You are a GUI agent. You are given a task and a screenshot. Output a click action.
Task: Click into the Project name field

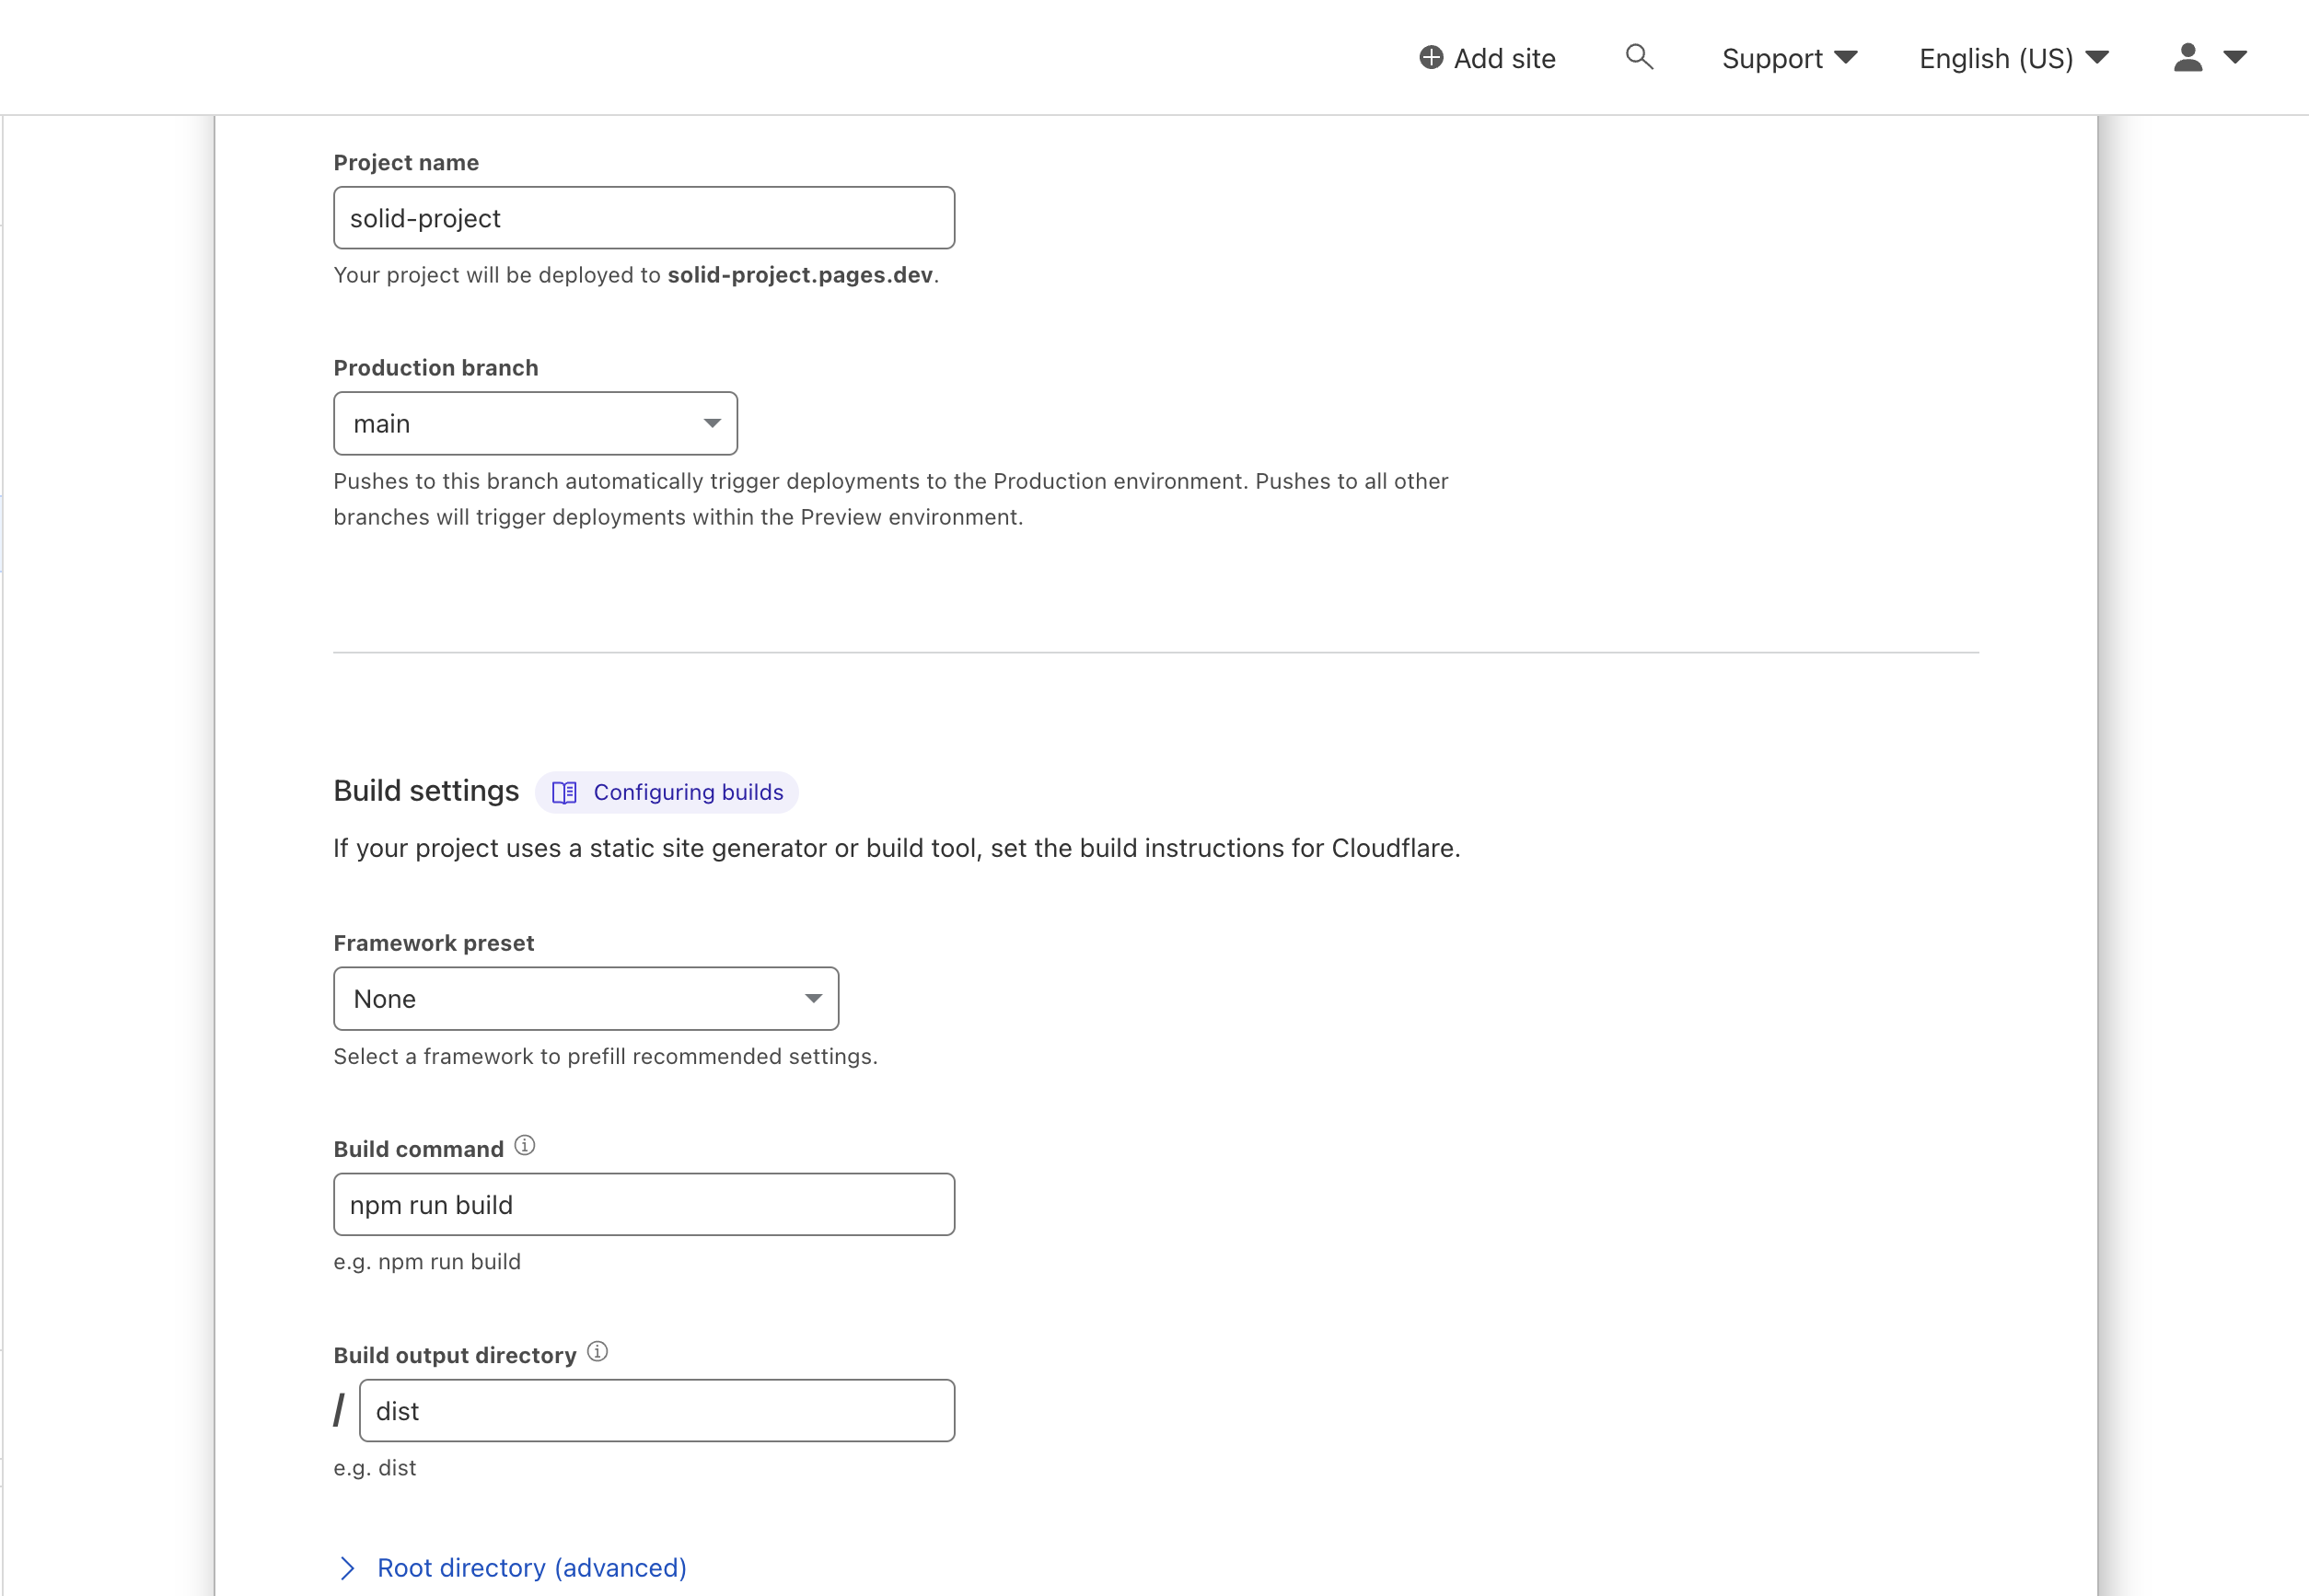click(x=643, y=218)
